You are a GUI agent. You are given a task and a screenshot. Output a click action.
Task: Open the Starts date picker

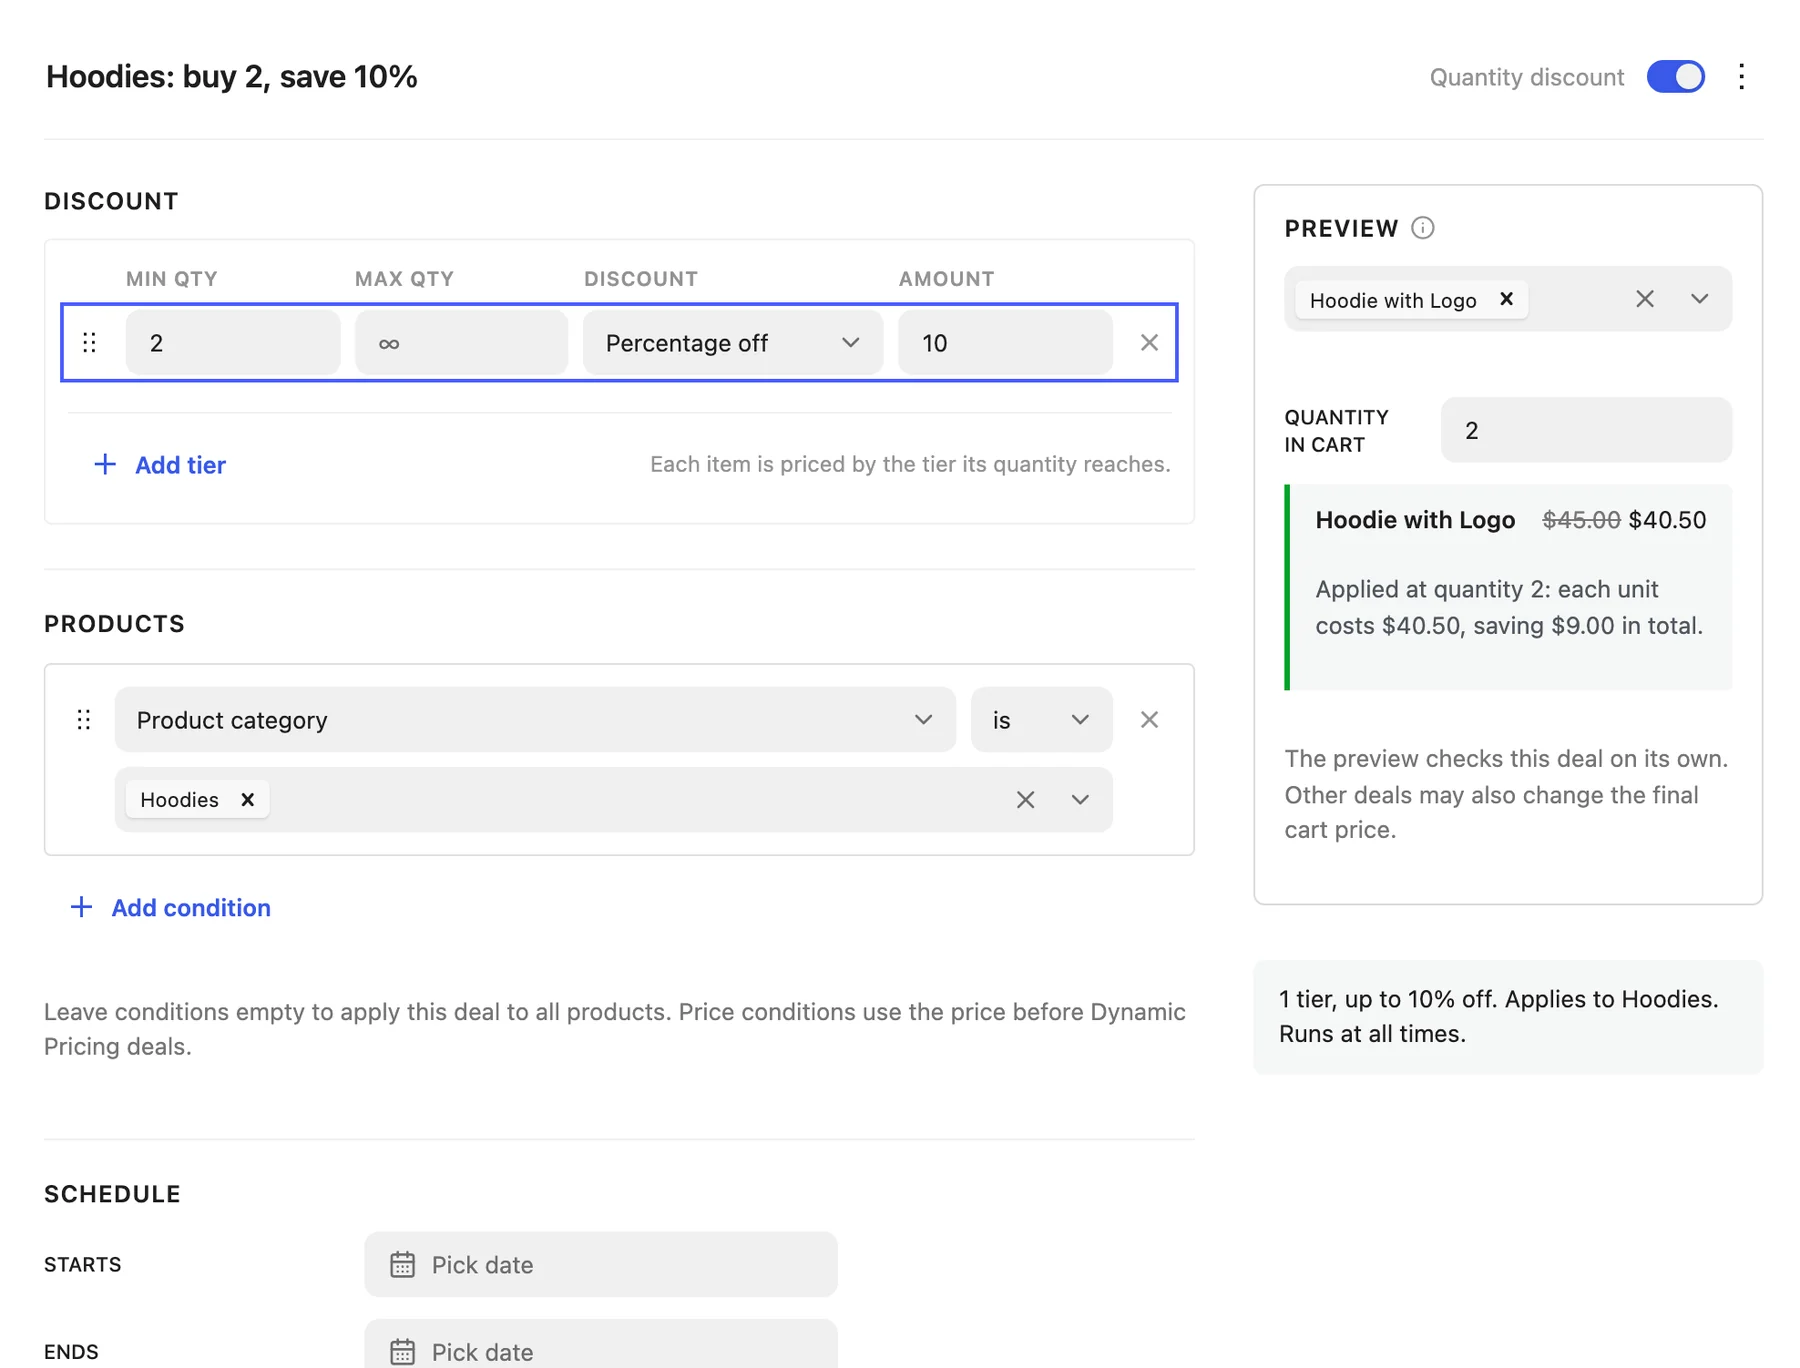[600, 1265]
